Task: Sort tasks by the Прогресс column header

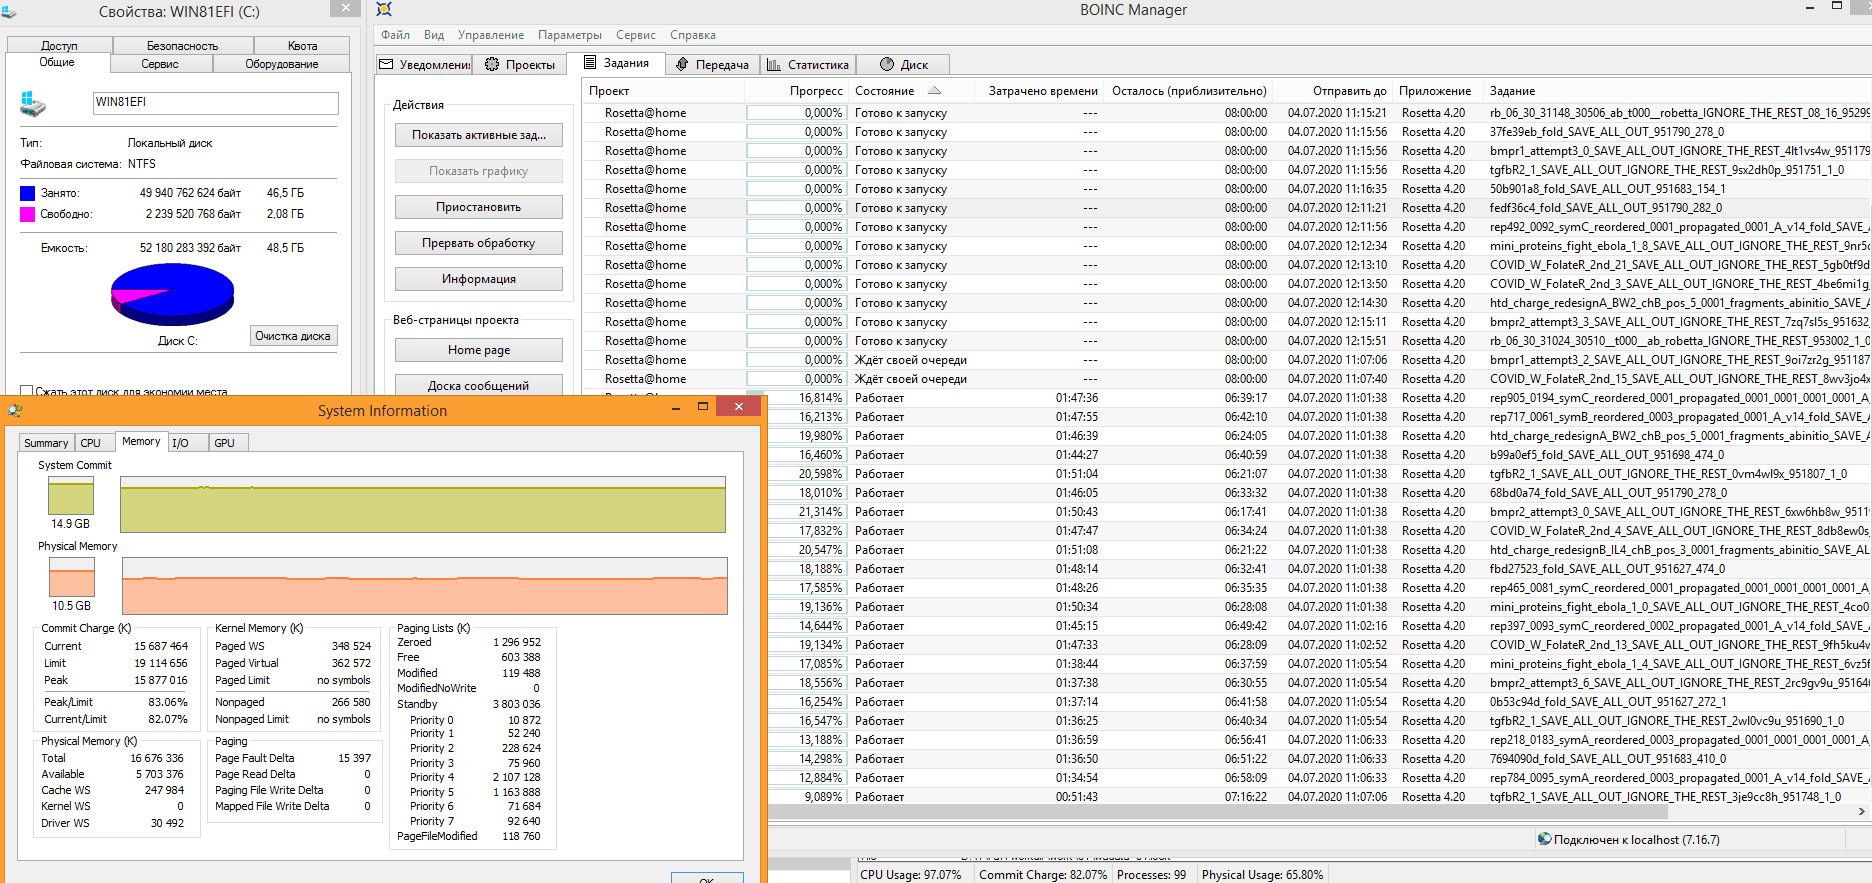Action: click(797, 91)
